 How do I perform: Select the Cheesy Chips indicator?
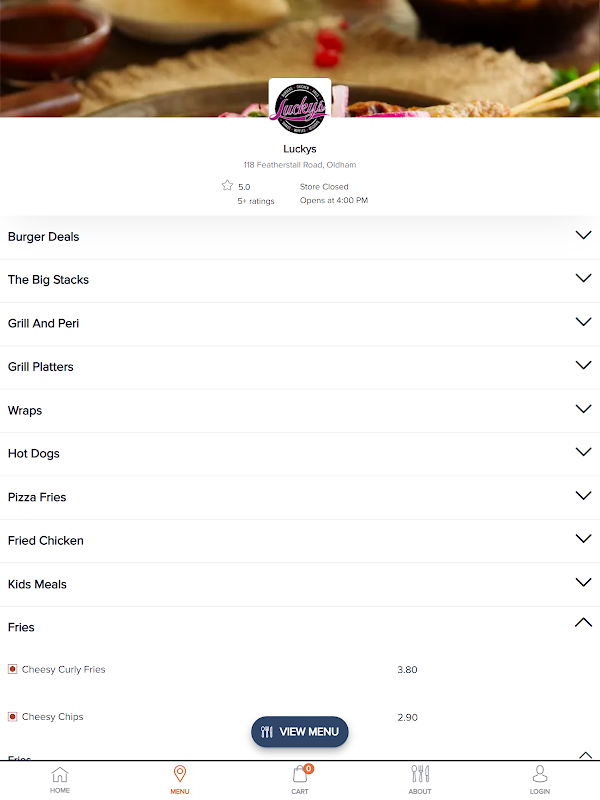pyautogui.click(x=13, y=717)
